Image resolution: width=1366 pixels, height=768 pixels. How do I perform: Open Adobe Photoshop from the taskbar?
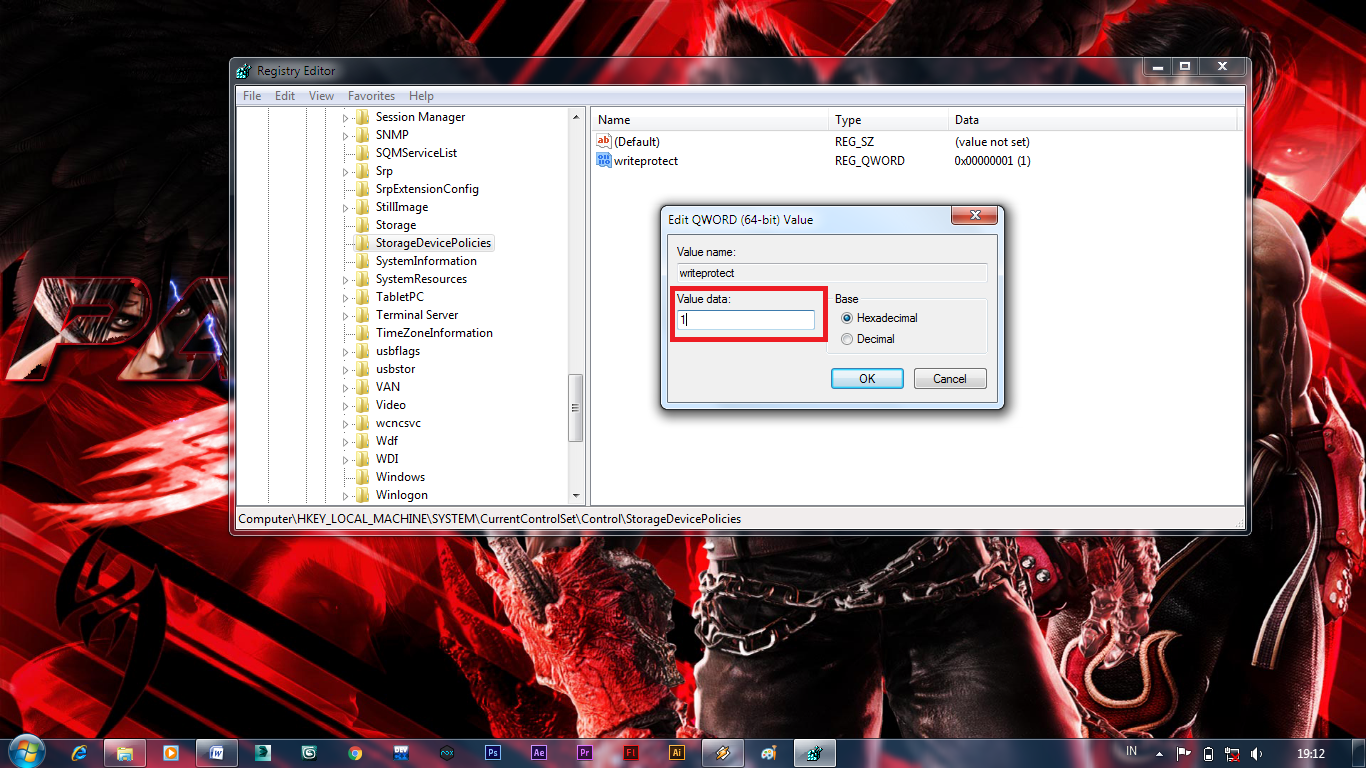click(492, 753)
